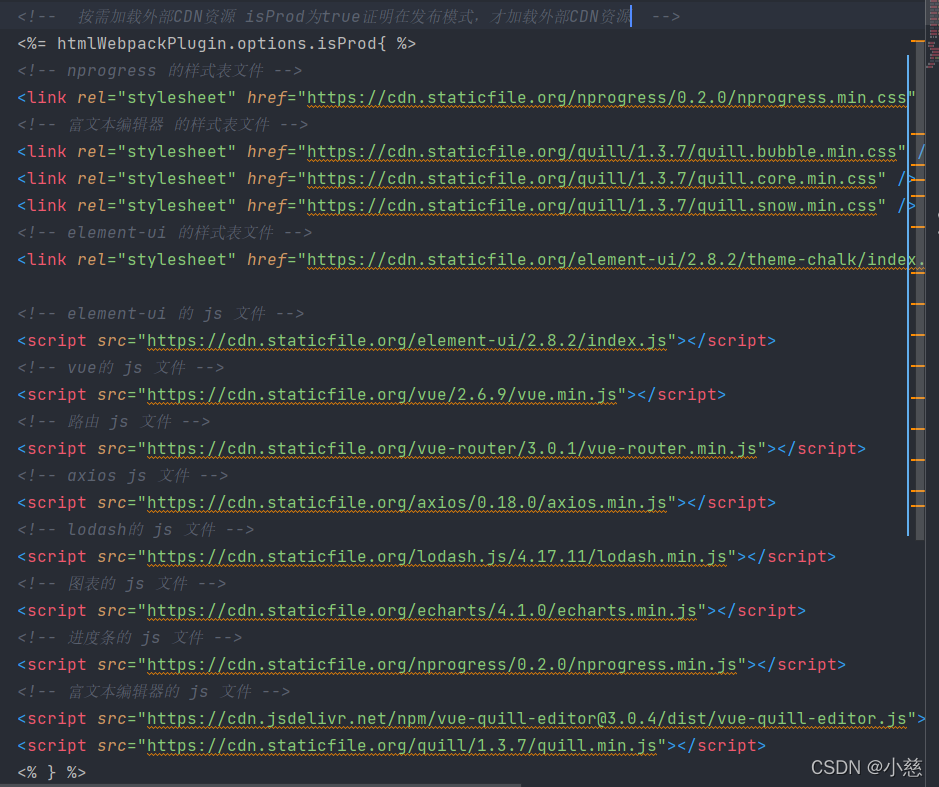Click the top comment about 按需加载外部CDN资源
This screenshot has height=787, width=939.
349,17
